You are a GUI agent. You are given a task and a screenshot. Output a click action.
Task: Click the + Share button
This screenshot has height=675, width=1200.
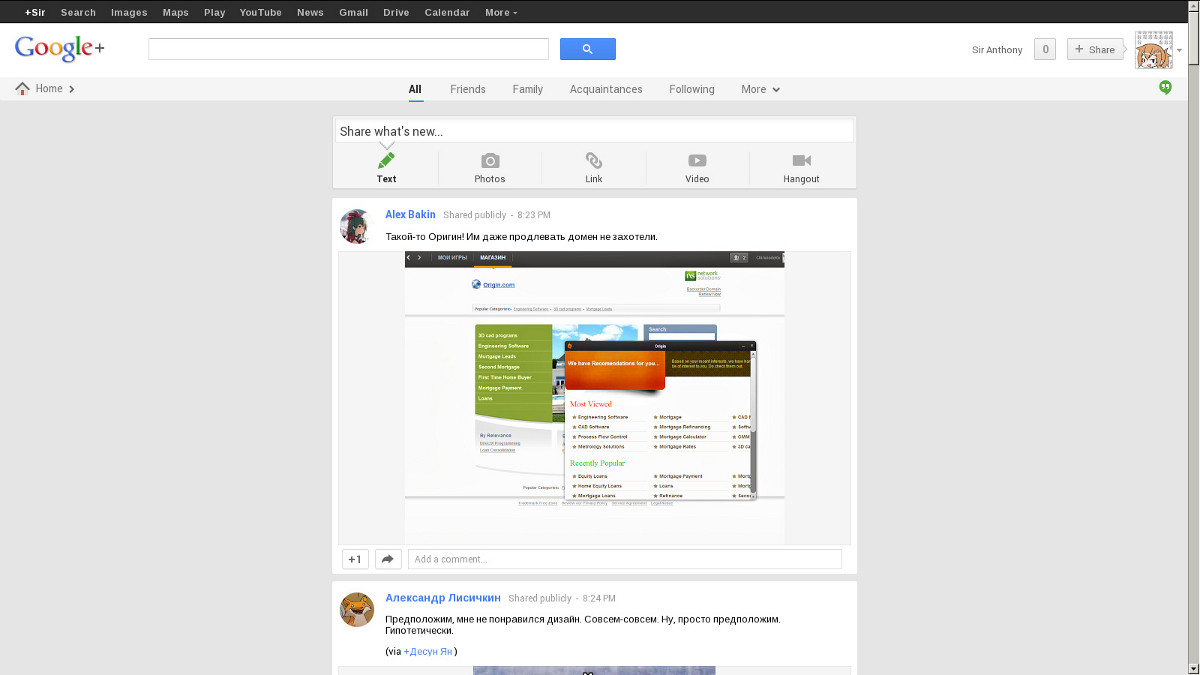pyautogui.click(x=1096, y=49)
